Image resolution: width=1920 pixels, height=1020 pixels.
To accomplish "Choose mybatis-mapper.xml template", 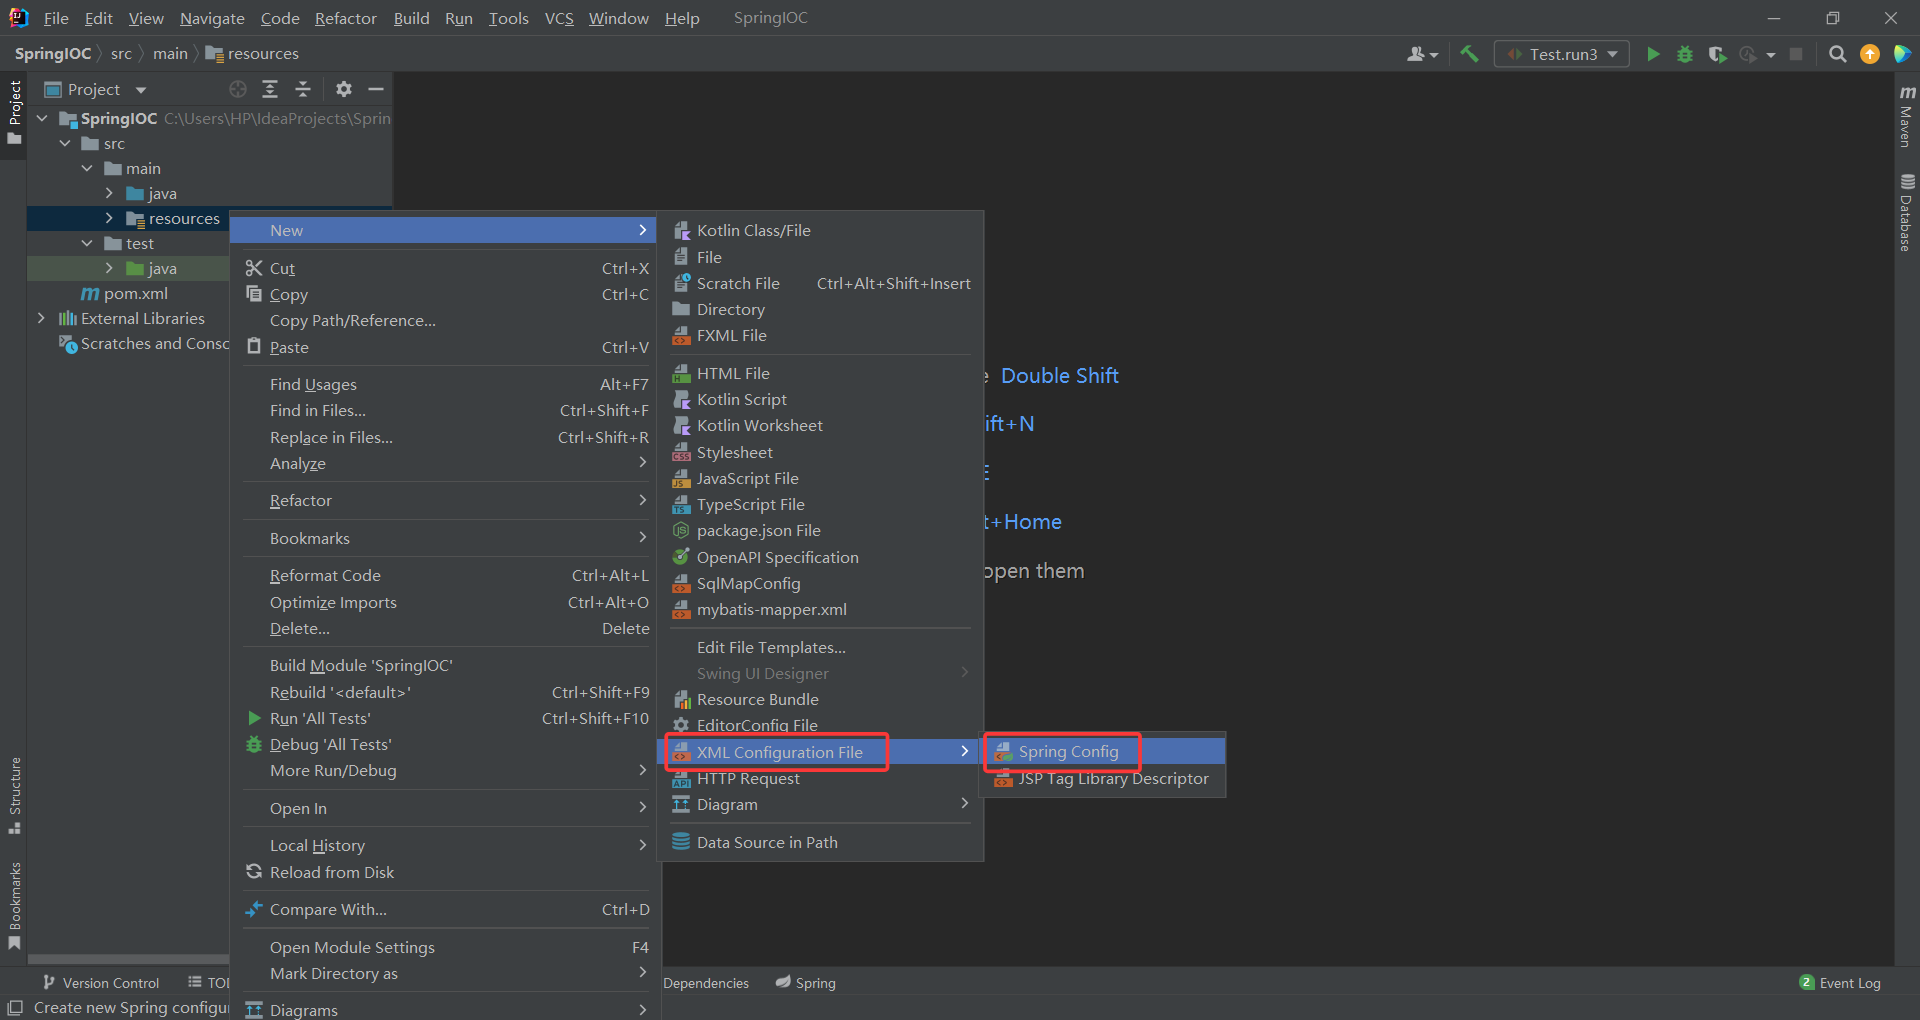I will (820, 609).
